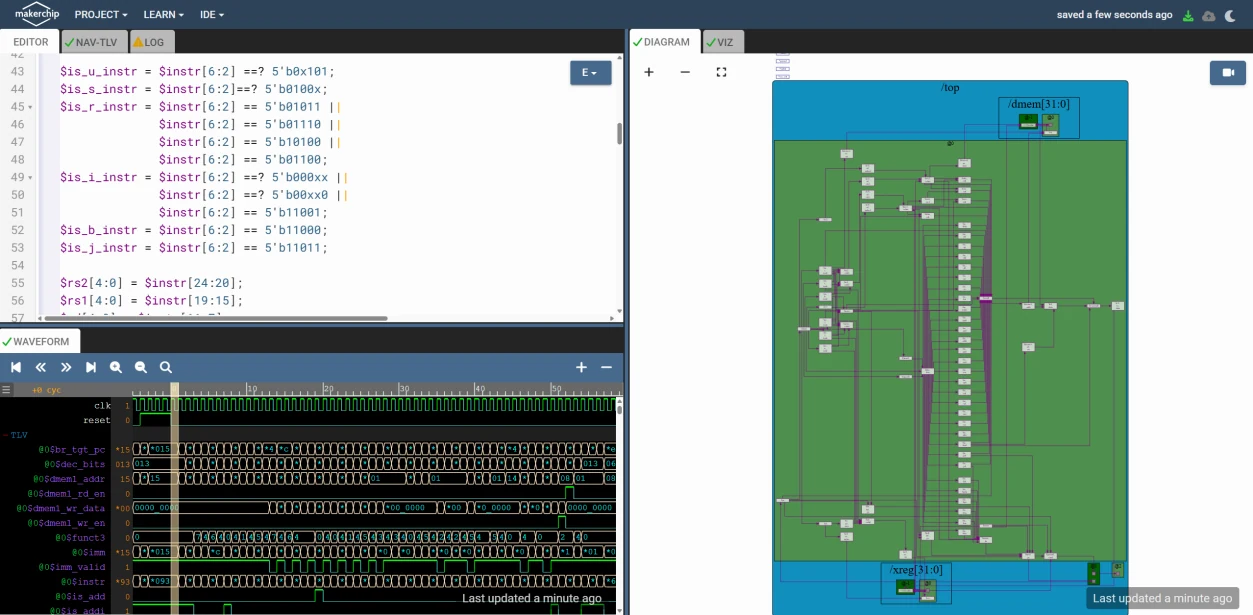
Task: Click cycle 10 on the waveform ruler
Action: click(x=250, y=390)
